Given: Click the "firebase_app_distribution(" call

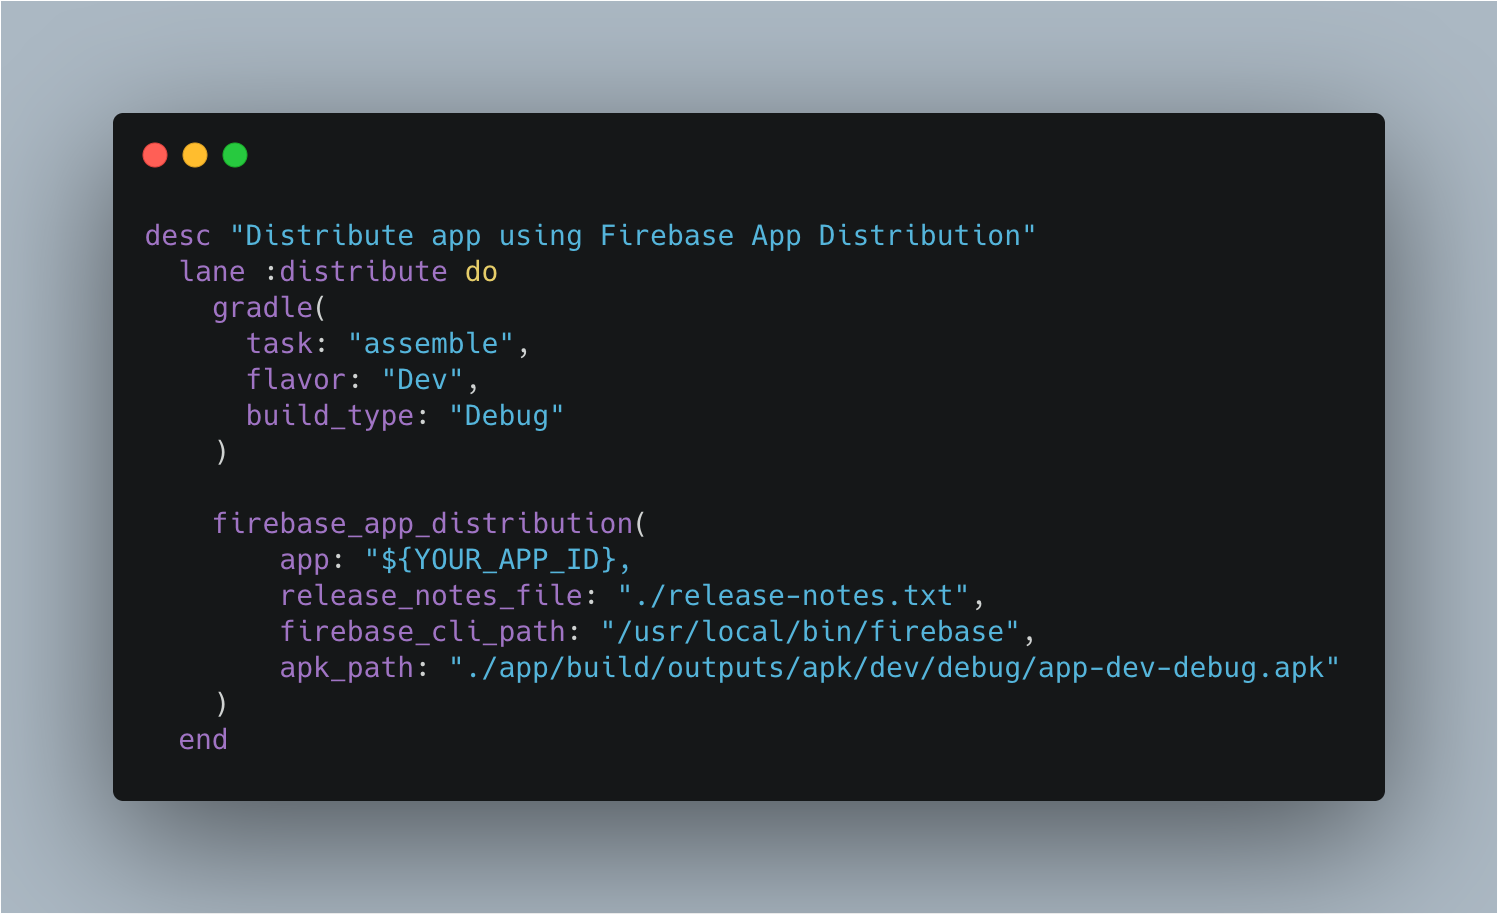Looking at the screenshot, I should [x=430, y=524].
